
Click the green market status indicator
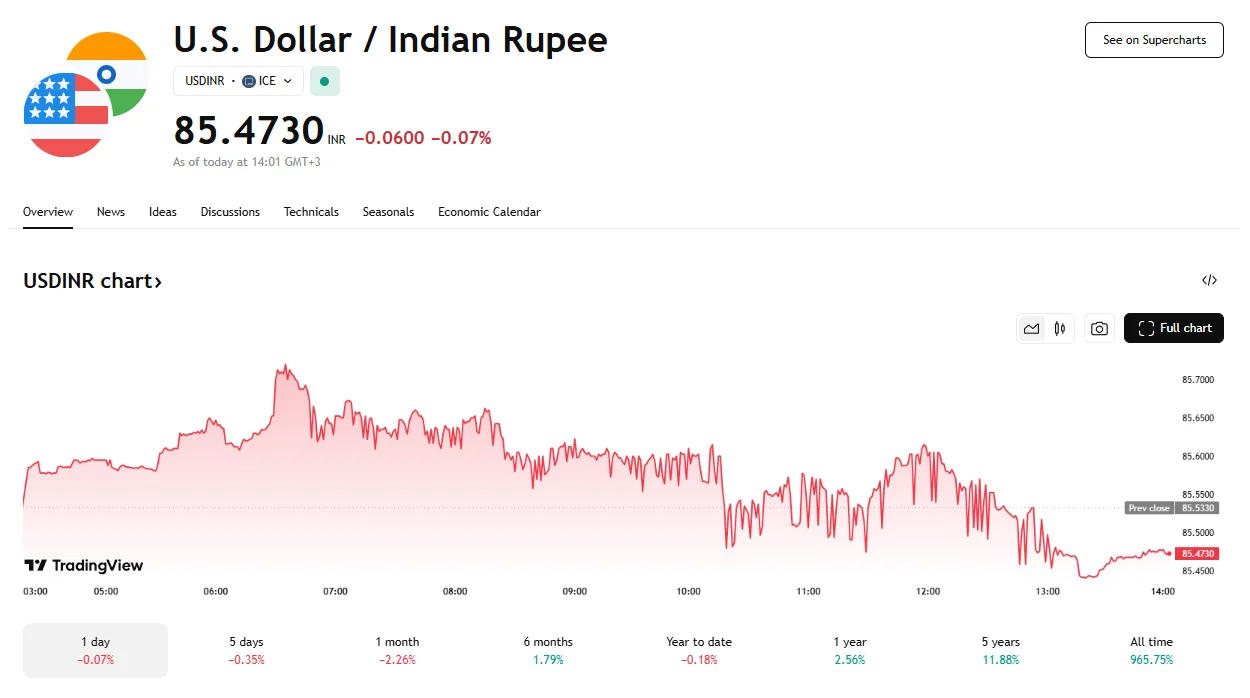click(324, 81)
